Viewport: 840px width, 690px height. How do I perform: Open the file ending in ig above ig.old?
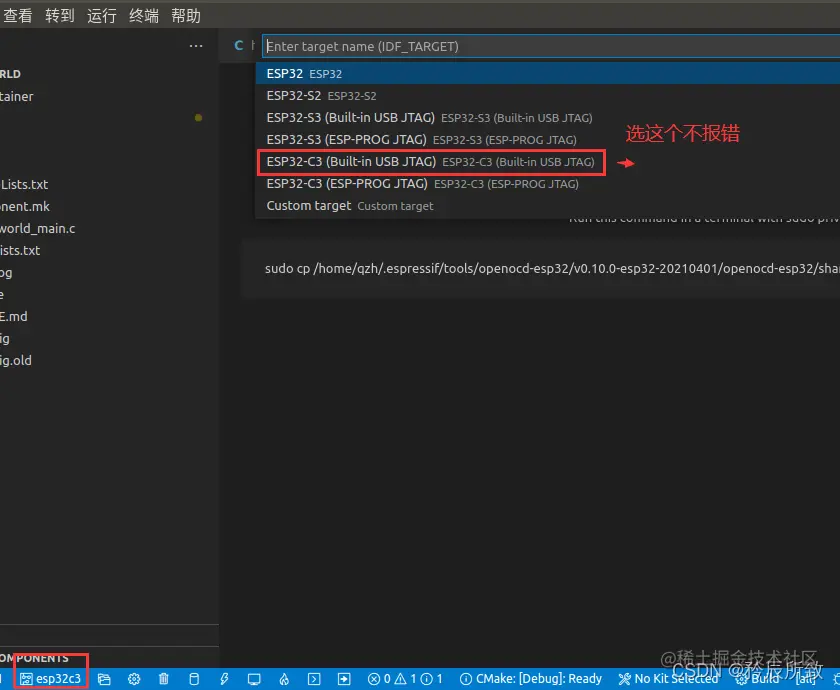coord(5,338)
